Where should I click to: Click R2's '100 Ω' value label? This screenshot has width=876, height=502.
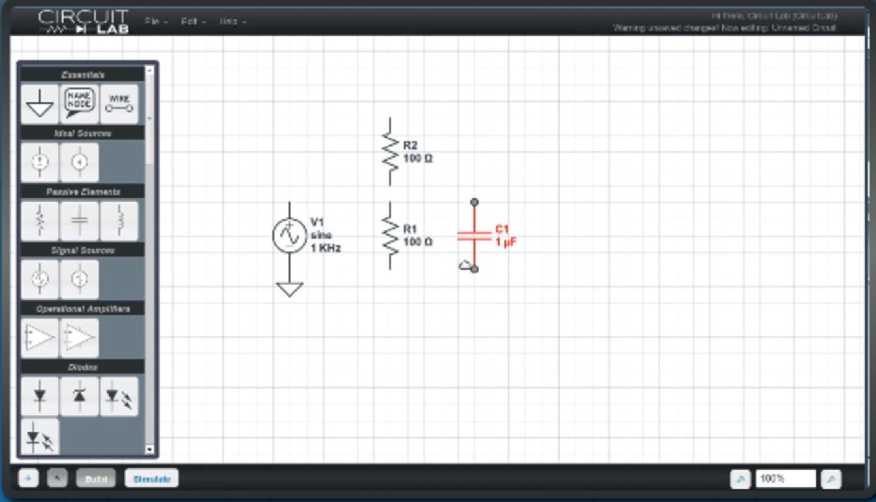[418, 159]
